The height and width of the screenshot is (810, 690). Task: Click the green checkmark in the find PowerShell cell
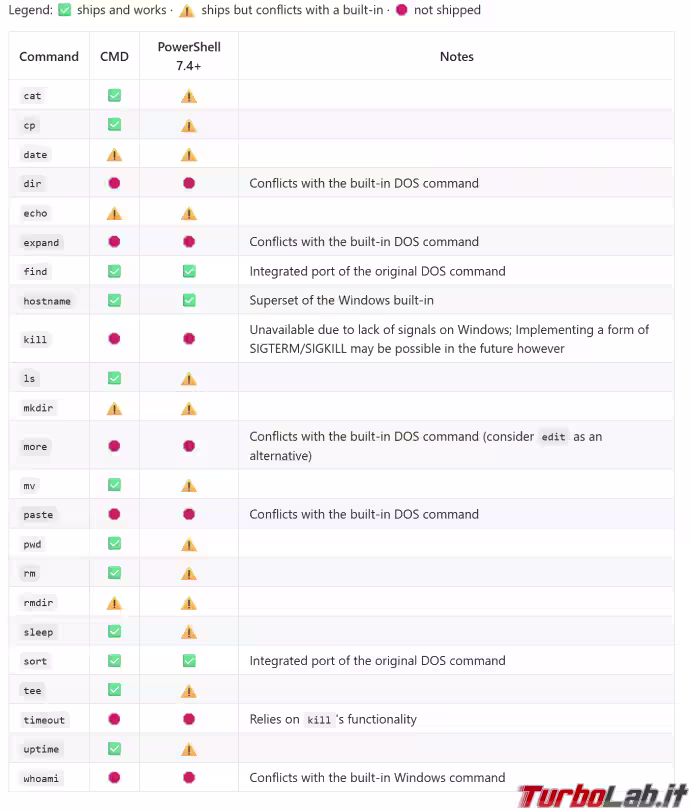189,271
